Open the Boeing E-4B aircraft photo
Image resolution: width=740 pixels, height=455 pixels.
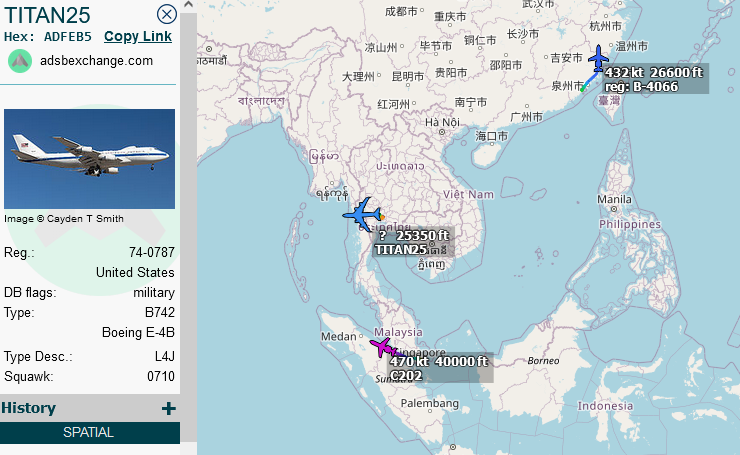pos(89,159)
